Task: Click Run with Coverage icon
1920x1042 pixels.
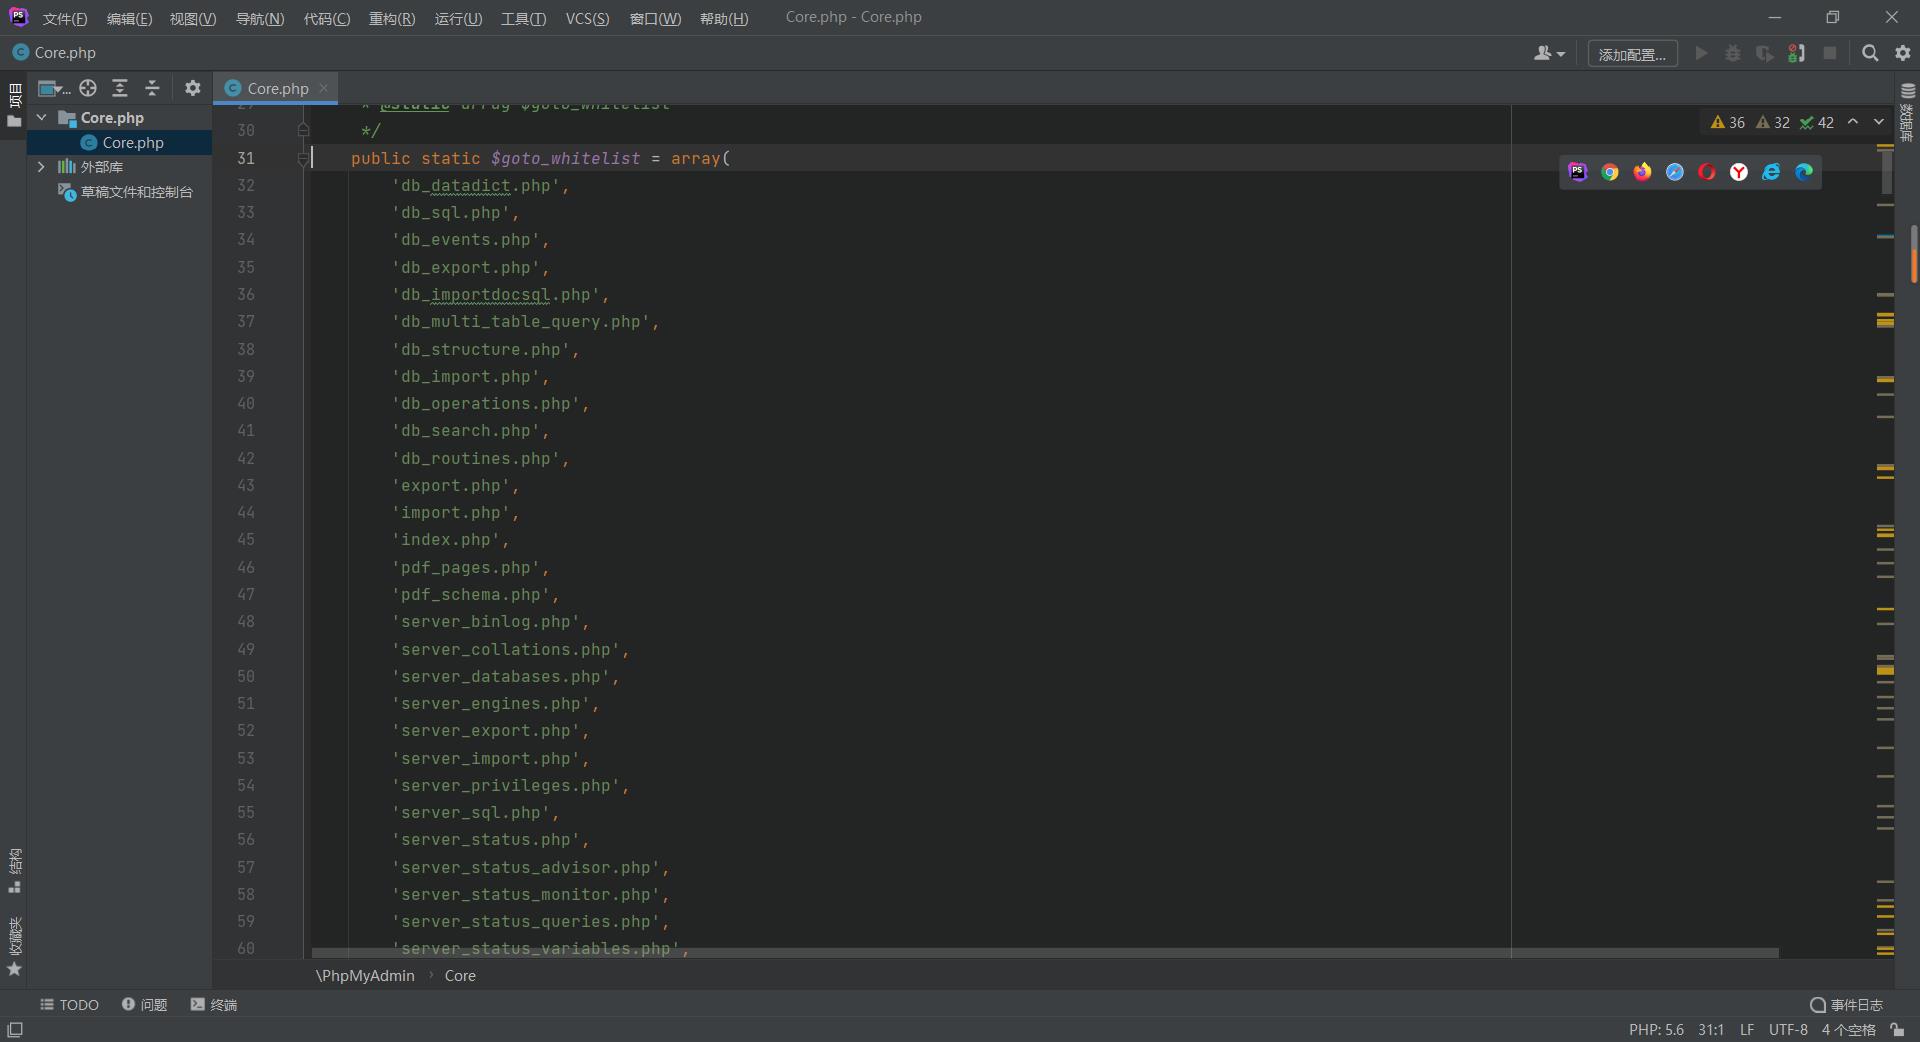Action: (1765, 53)
